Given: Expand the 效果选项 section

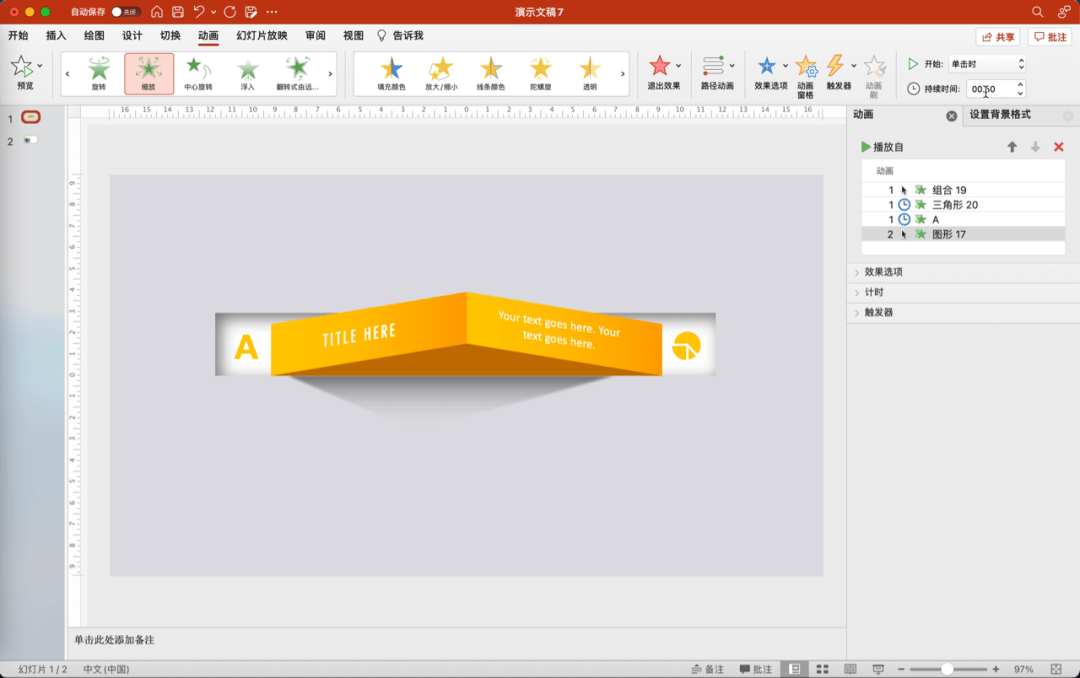Looking at the screenshot, I should [883, 272].
